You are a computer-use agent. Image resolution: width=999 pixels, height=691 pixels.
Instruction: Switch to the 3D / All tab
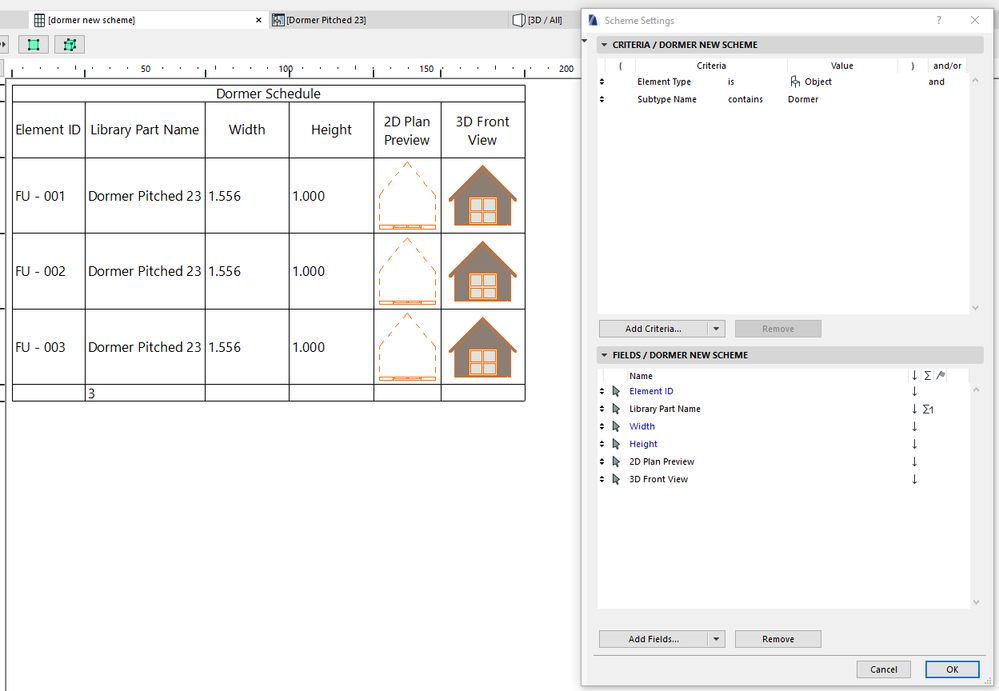pyautogui.click(x=545, y=20)
